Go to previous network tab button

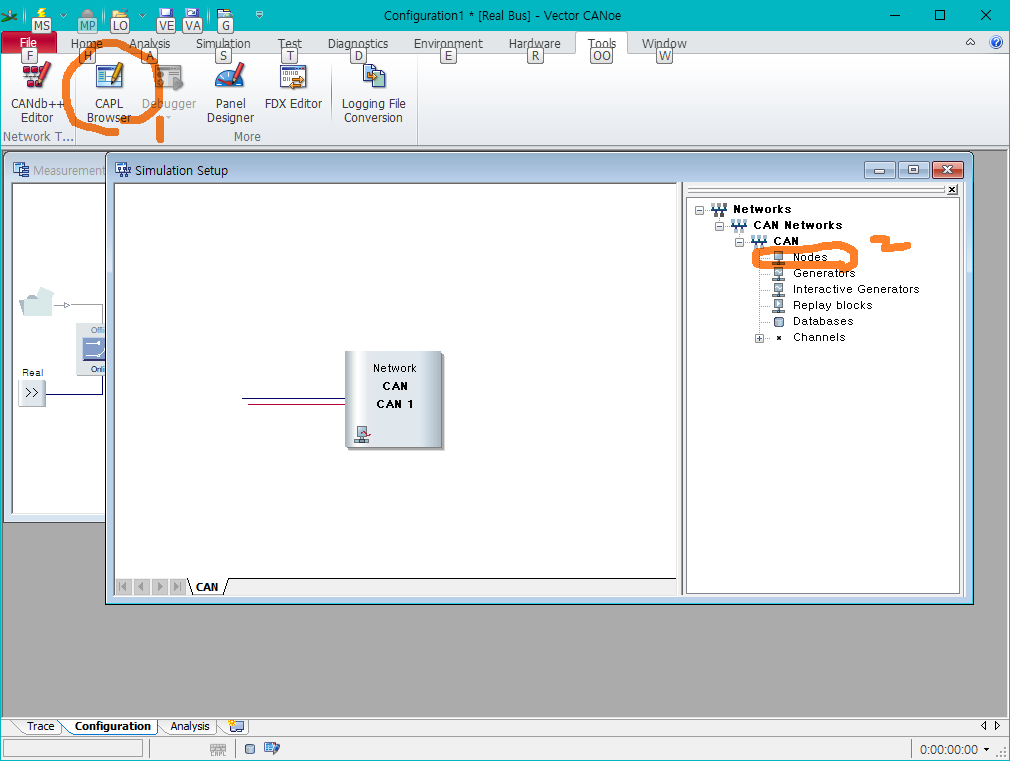coord(141,587)
